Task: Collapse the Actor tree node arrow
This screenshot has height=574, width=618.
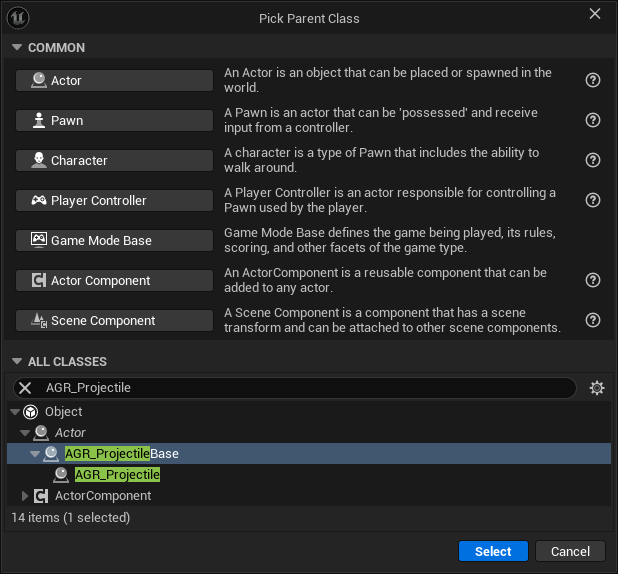Action: tap(25, 433)
